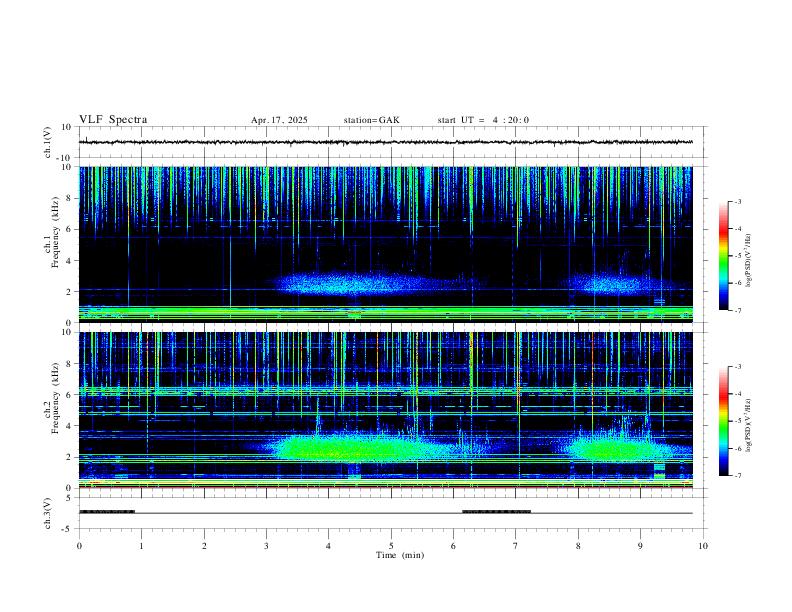Click the "ch.3(V)" axis label
792x612 pixels.
[x=47, y=513]
